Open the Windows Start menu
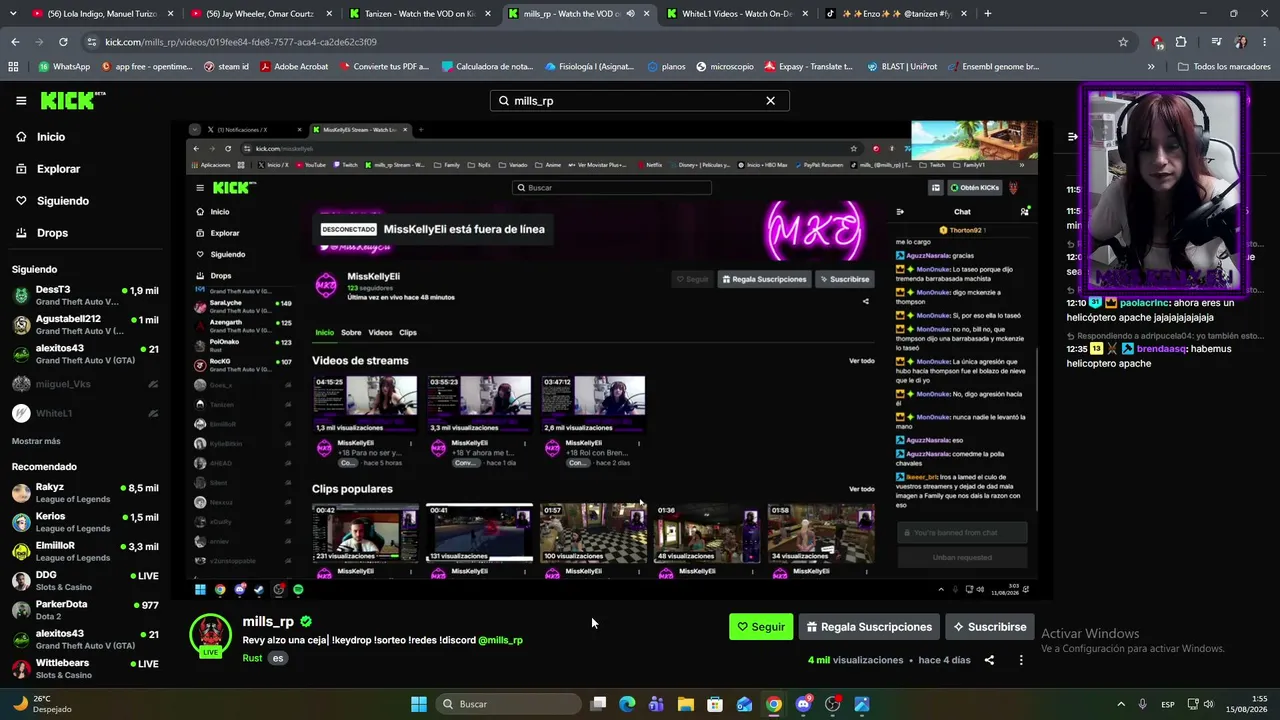Image resolution: width=1280 pixels, height=720 pixels. (x=419, y=704)
